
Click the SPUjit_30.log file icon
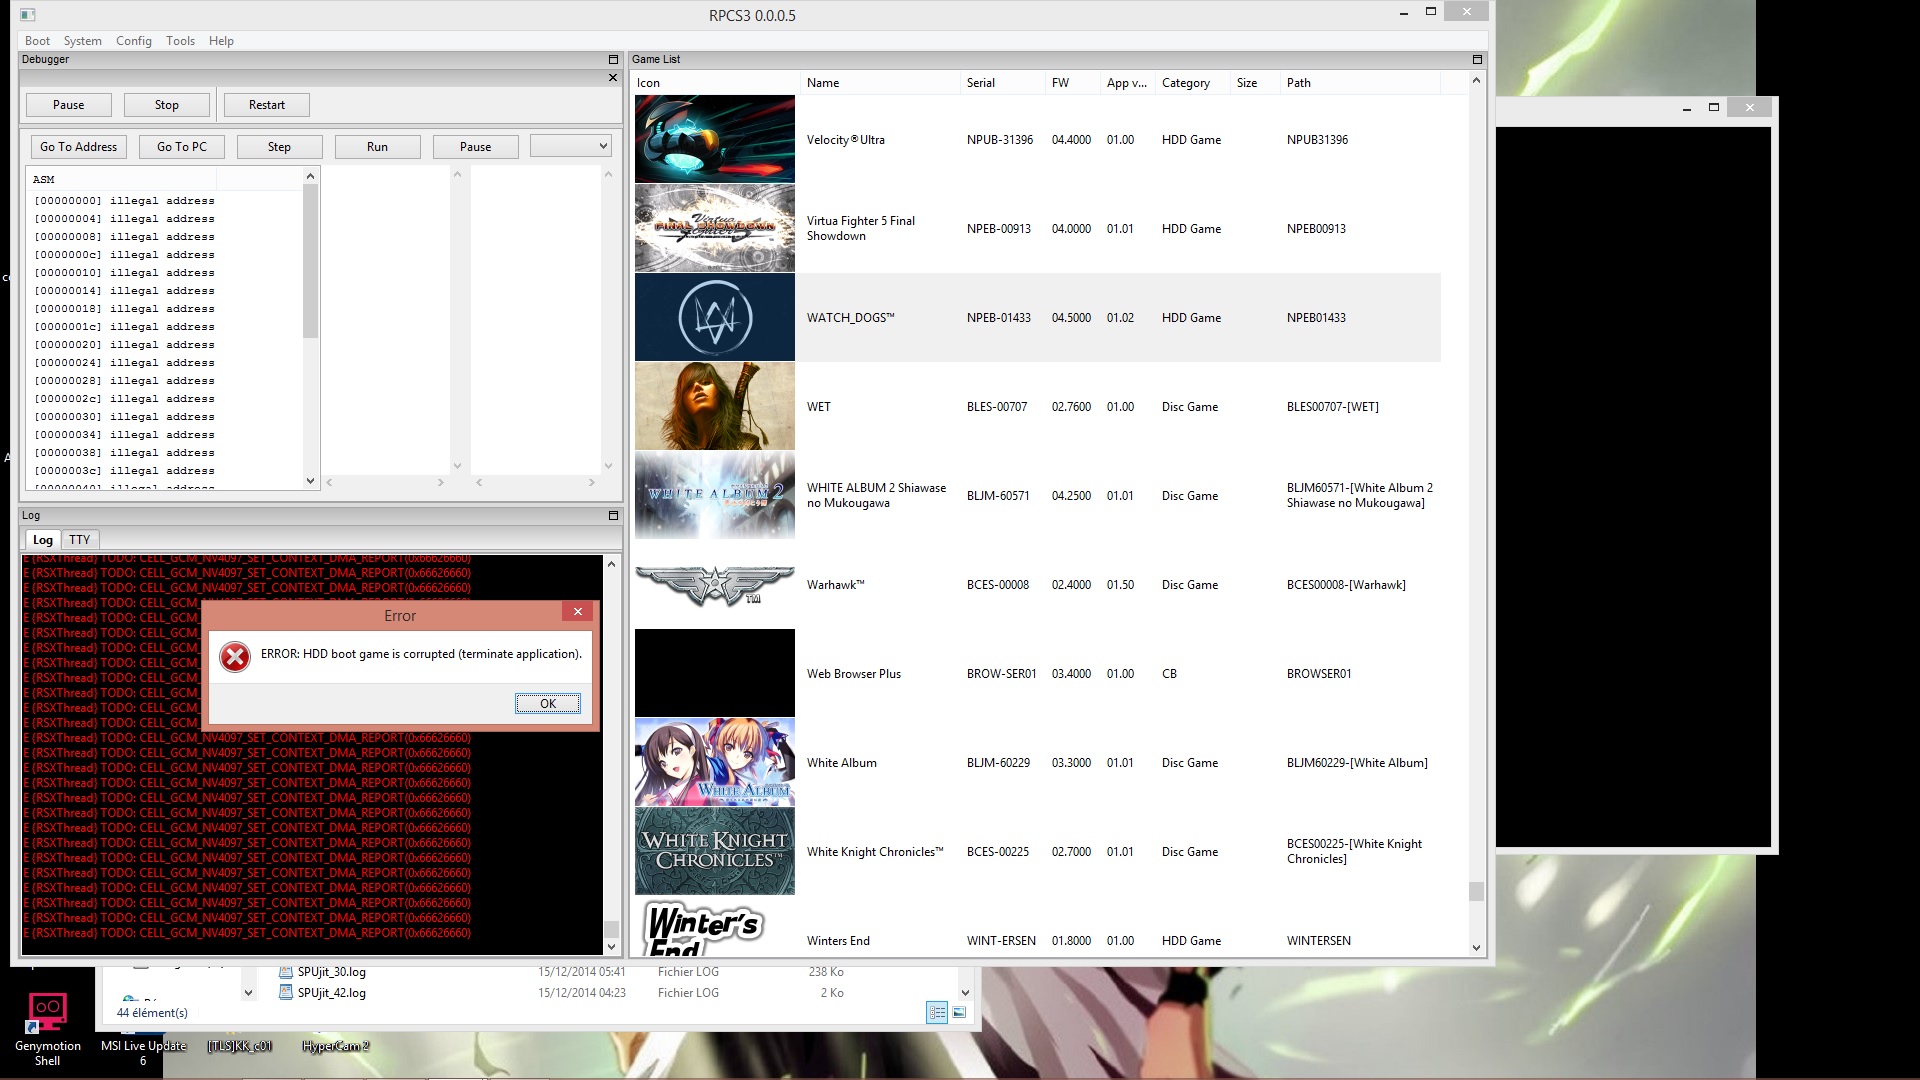pos(286,972)
